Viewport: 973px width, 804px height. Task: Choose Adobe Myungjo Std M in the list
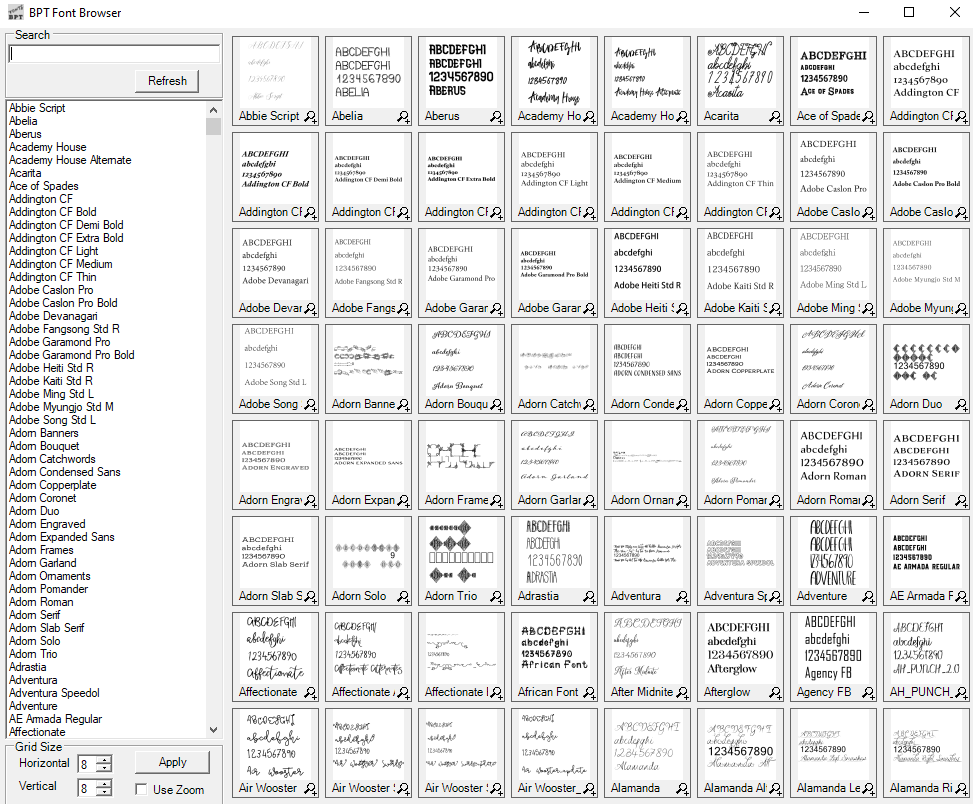point(61,408)
